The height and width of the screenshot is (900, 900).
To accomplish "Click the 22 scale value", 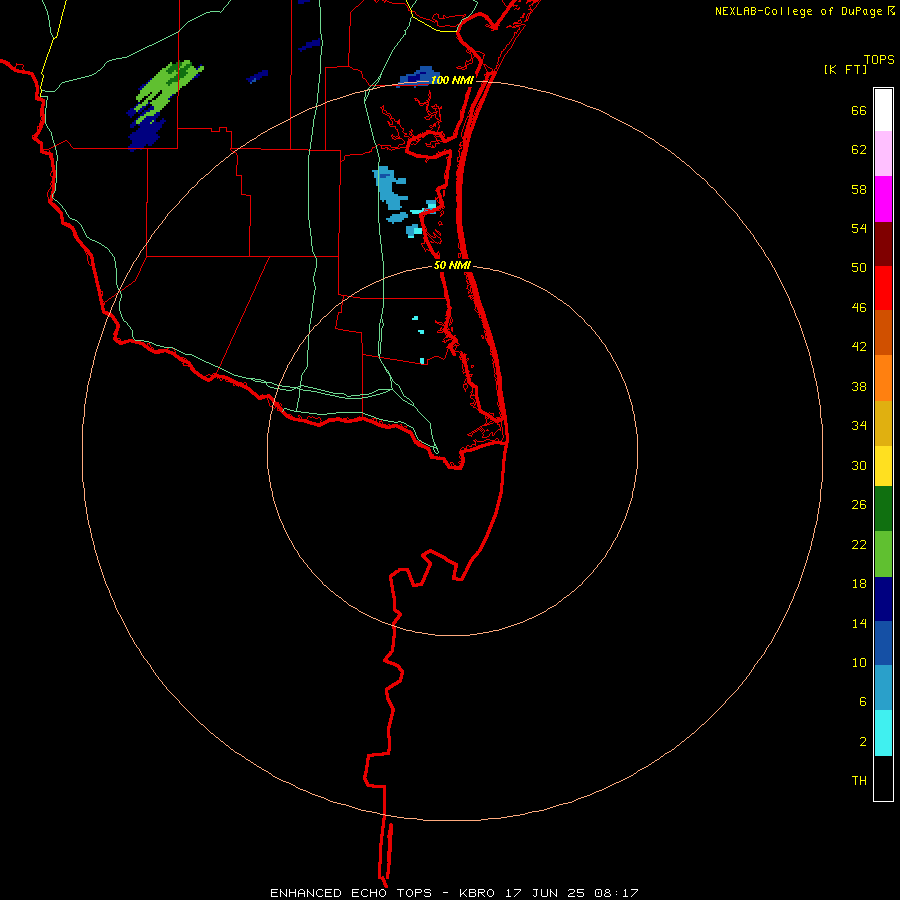I will [859, 544].
